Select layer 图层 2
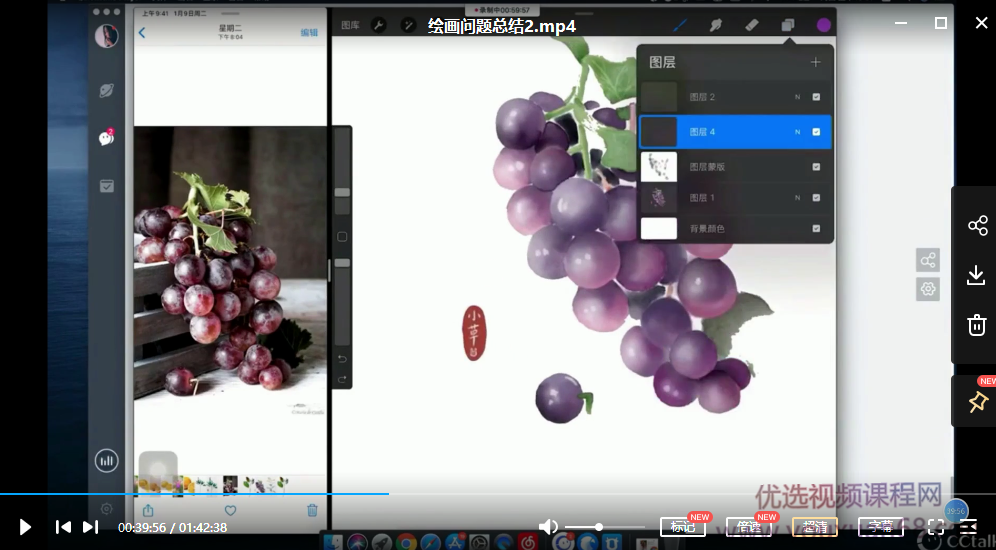The height and width of the screenshot is (550, 996). [735, 97]
